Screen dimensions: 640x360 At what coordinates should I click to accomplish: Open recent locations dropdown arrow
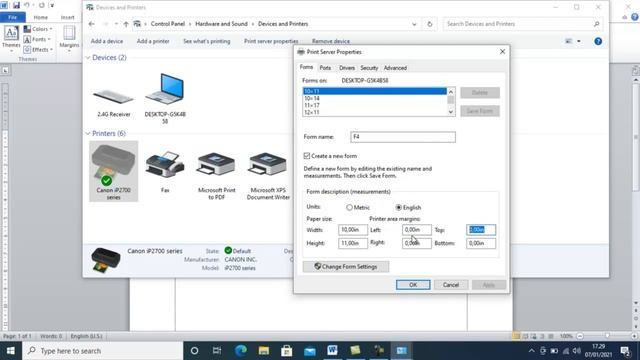[x=116, y=24]
